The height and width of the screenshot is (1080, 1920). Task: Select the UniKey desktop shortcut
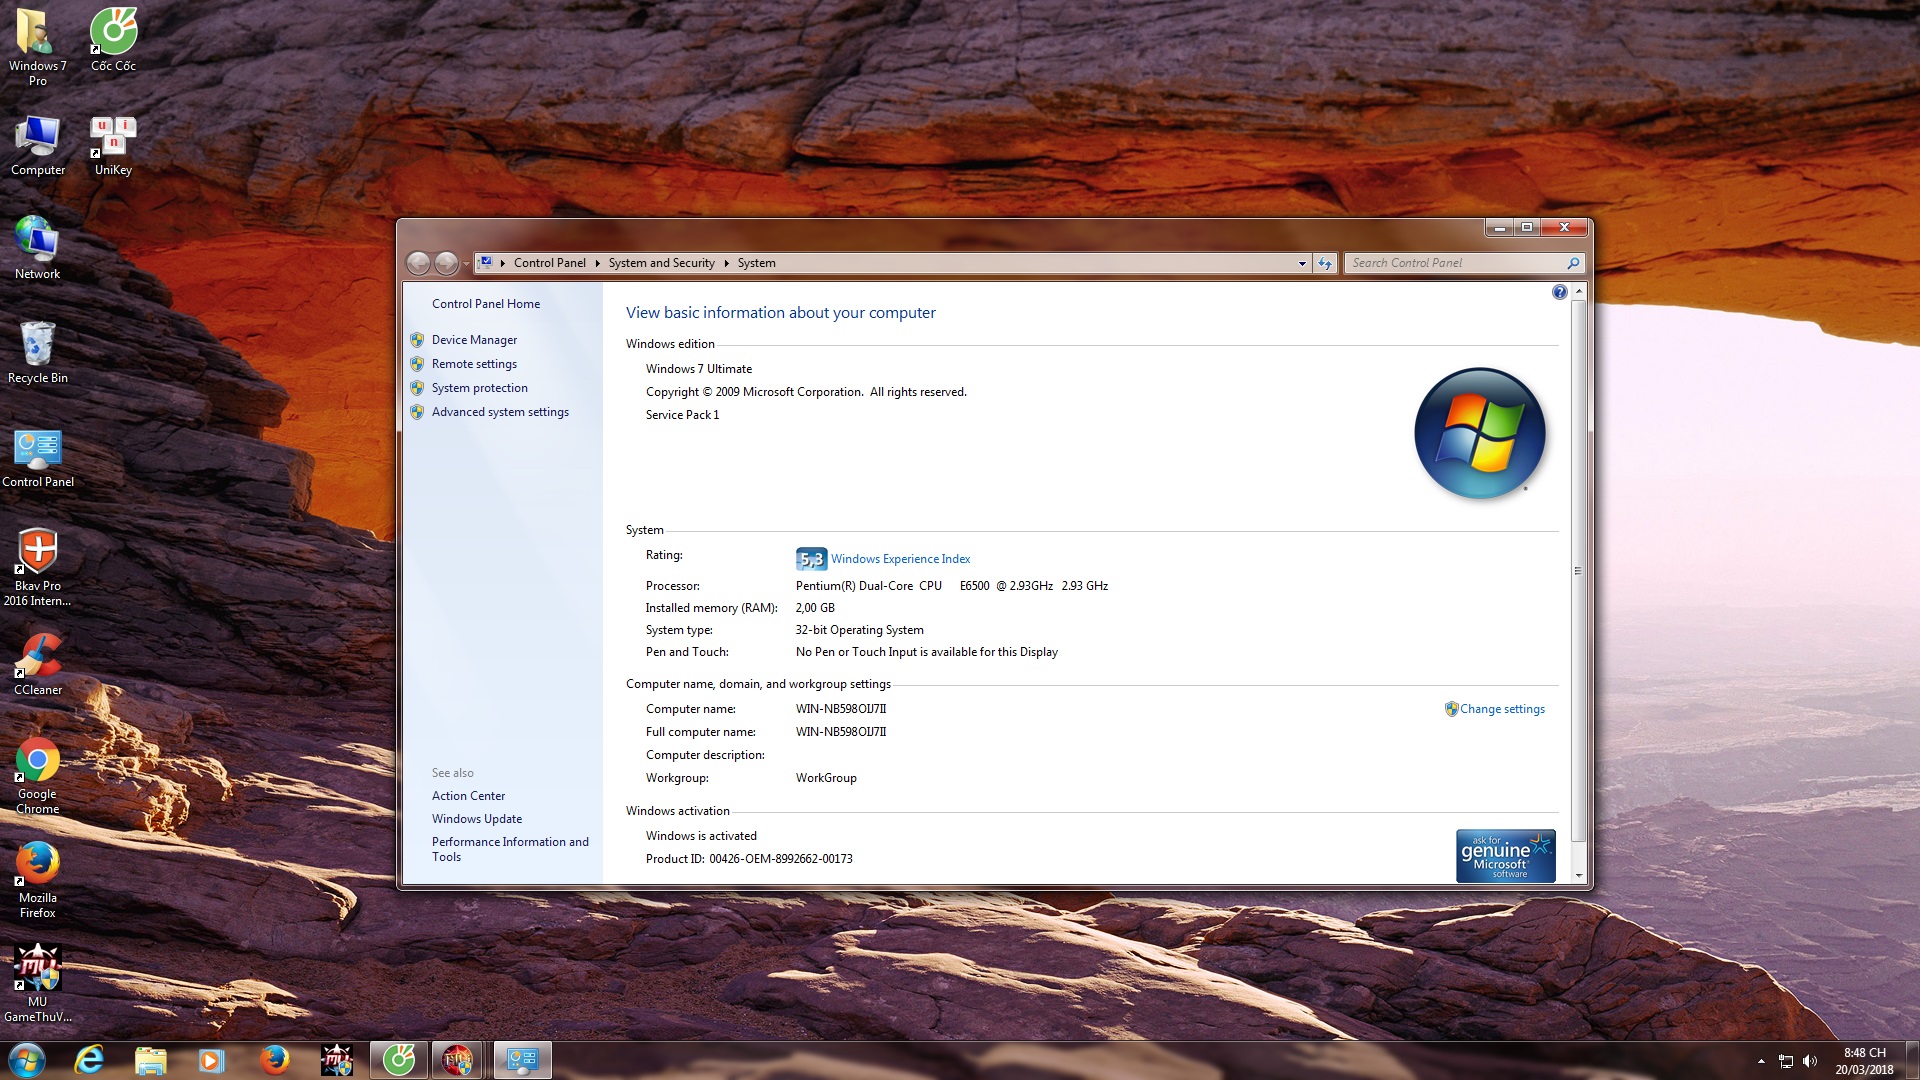coord(113,146)
